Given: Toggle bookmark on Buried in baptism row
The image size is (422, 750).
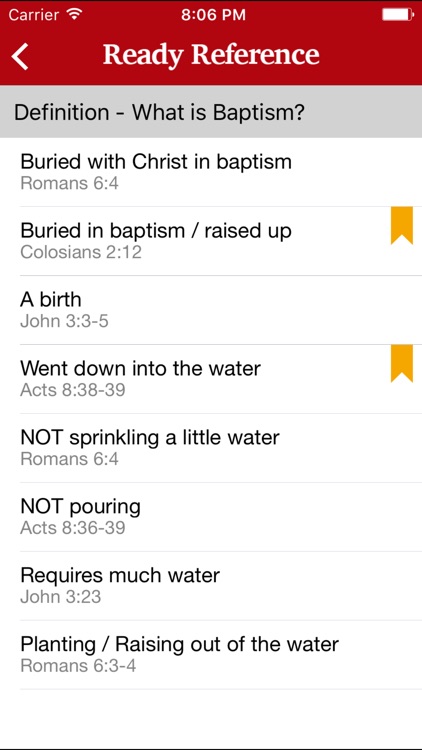Looking at the screenshot, I should pyautogui.click(x=401, y=226).
